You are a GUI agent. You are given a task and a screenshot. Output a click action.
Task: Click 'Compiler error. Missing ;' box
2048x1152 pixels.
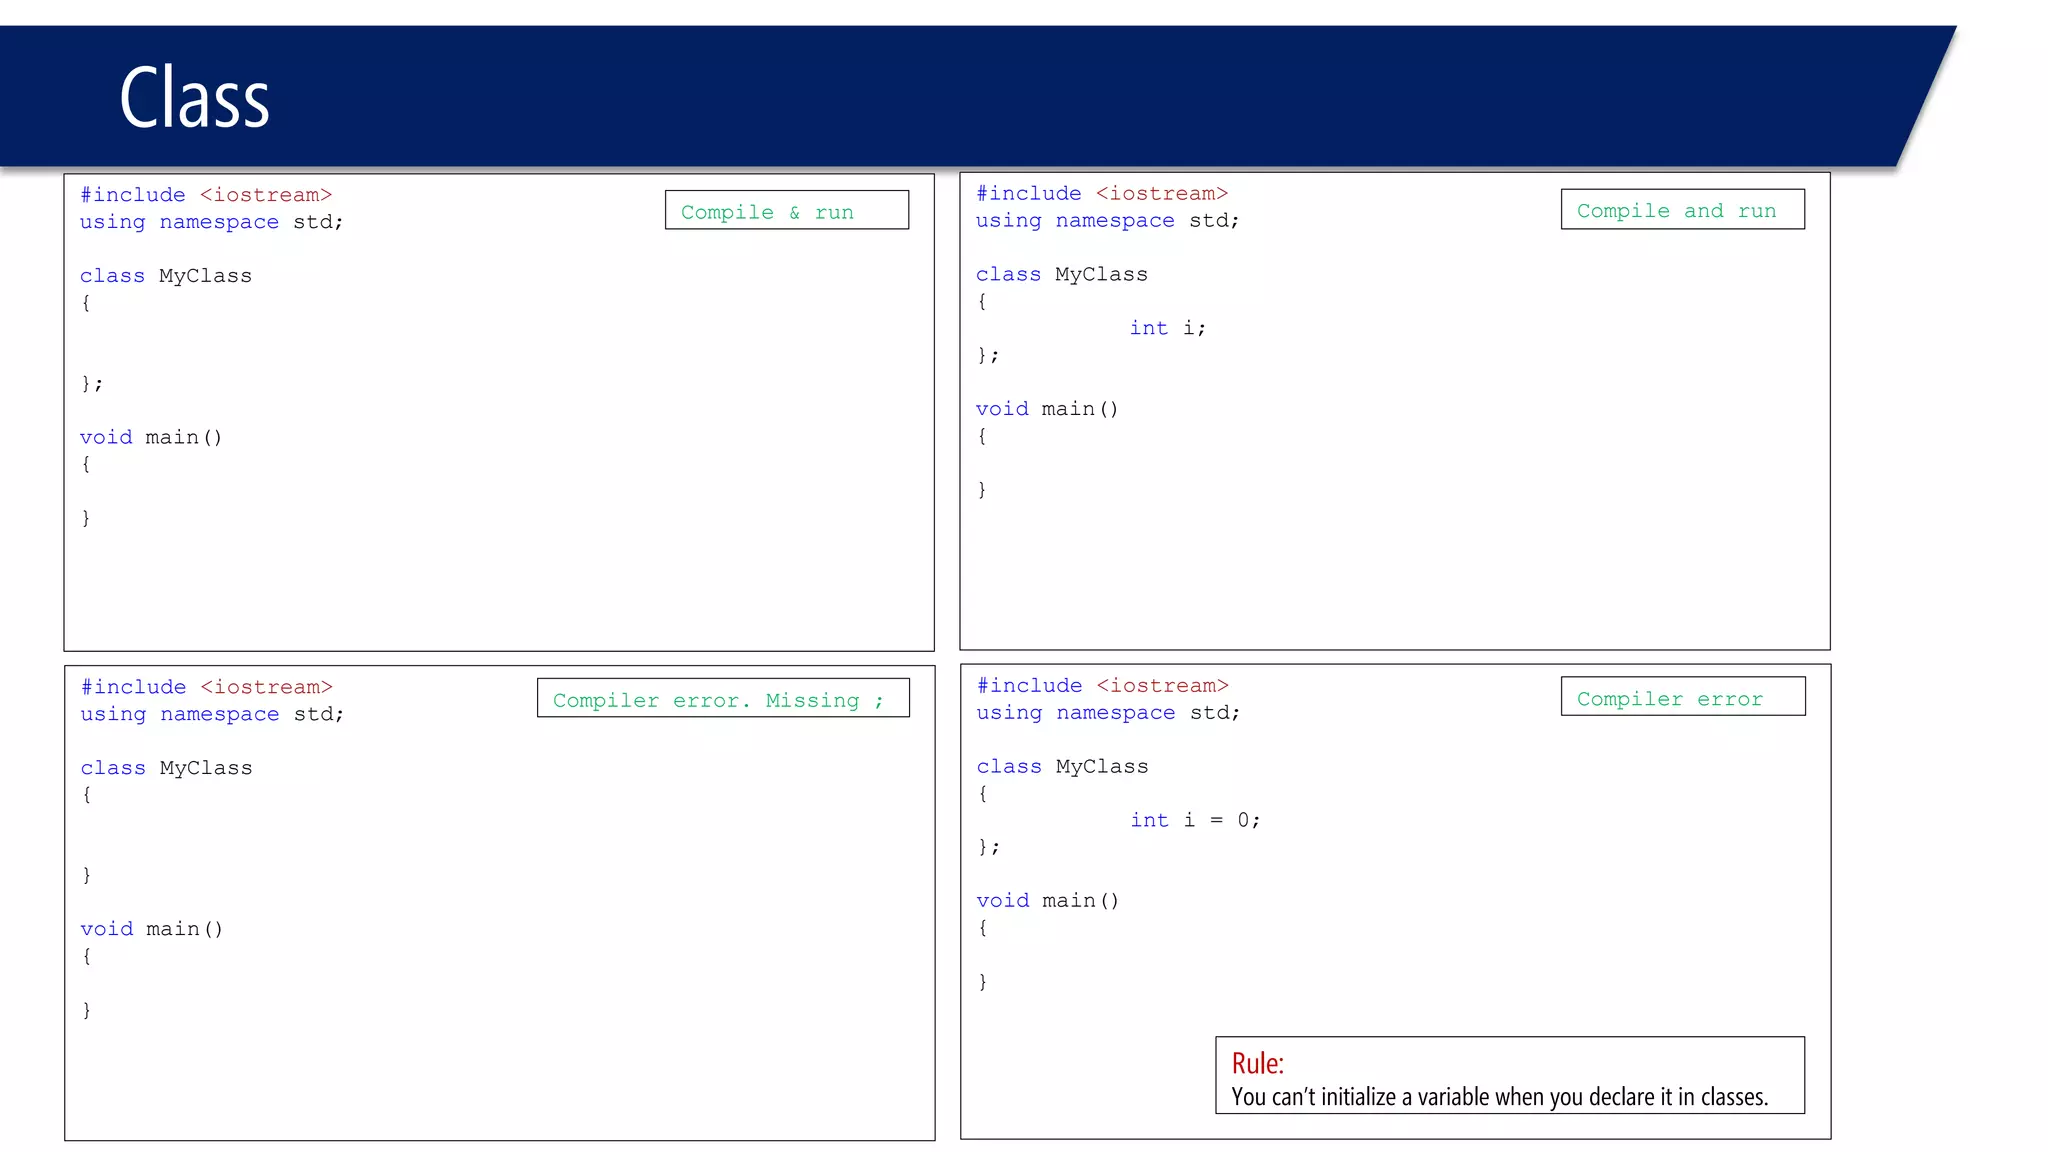point(722,699)
